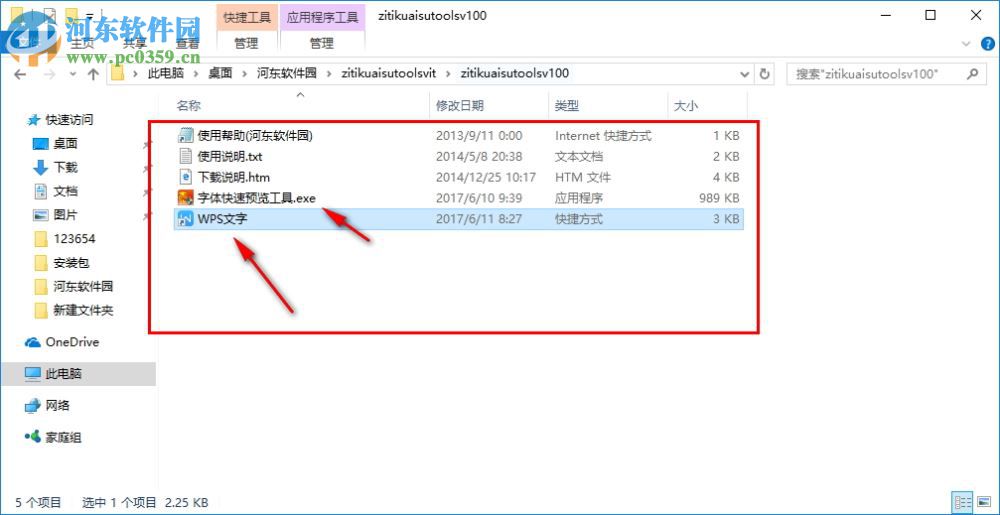Image resolution: width=1000 pixels, height=515 pixels.
Task: Click 河东软件园 in the address path
Action: point(287,73)
